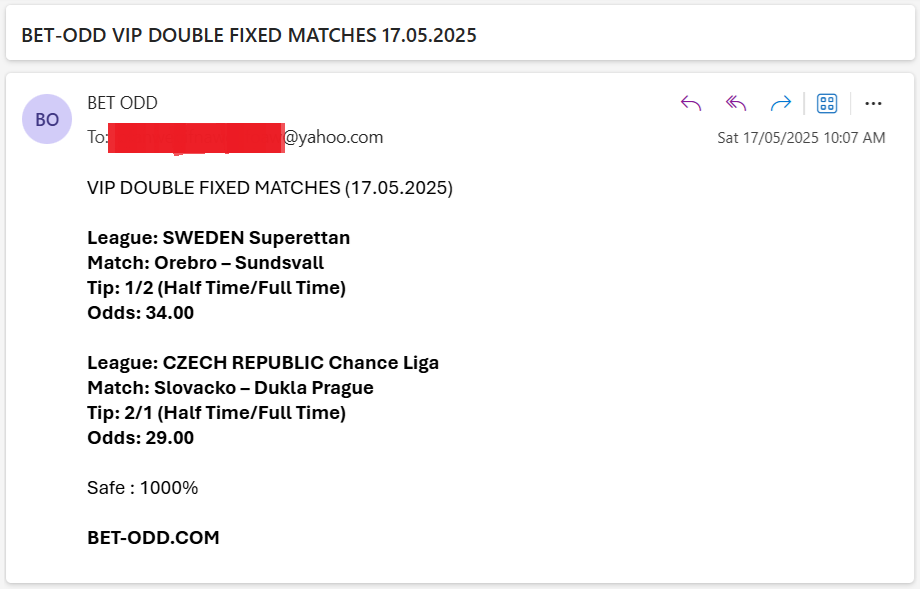Open the More actions ellipsis menu
This screenshot has height=589, width=920.
pos(873,103)
